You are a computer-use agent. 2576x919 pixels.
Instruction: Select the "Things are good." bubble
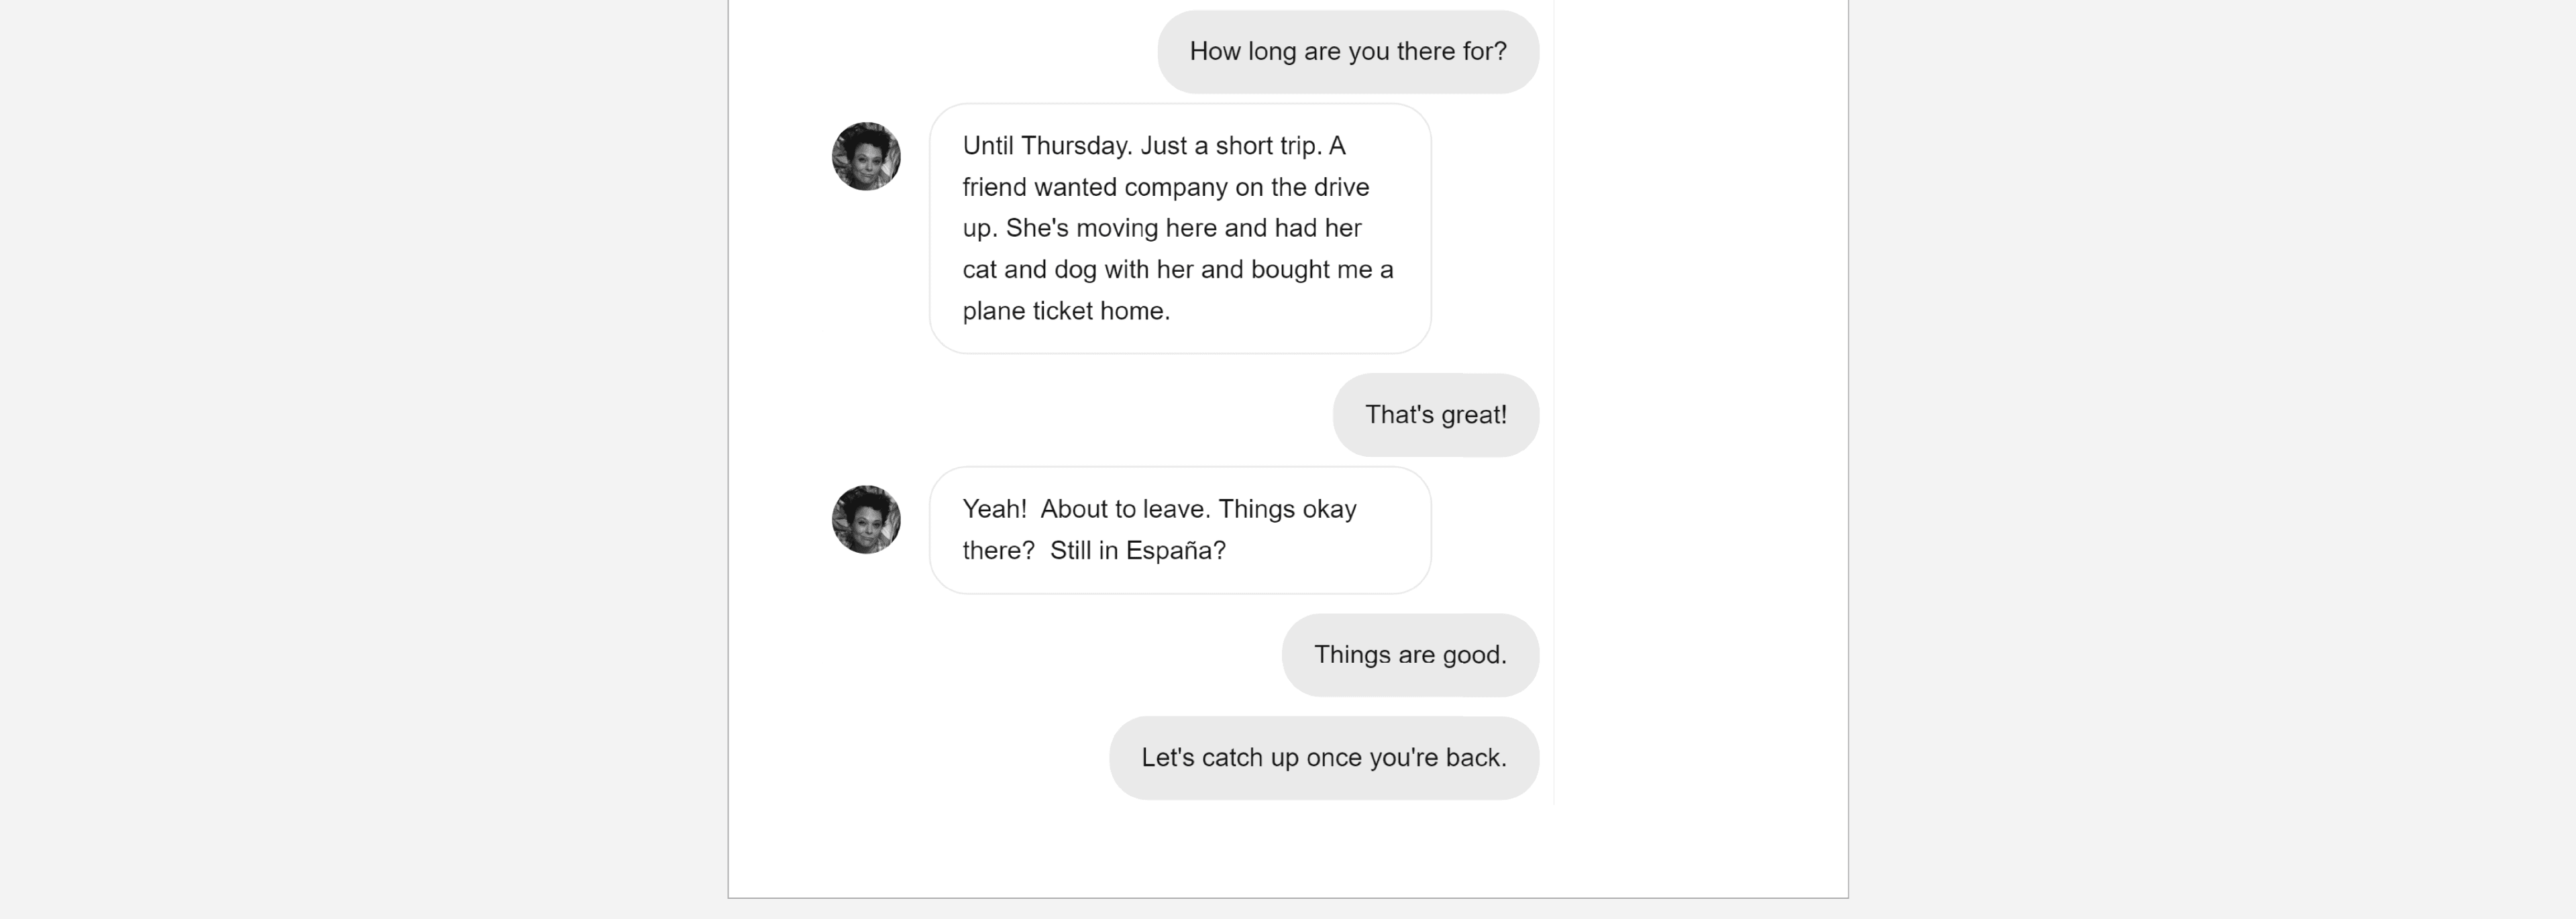1409,655
